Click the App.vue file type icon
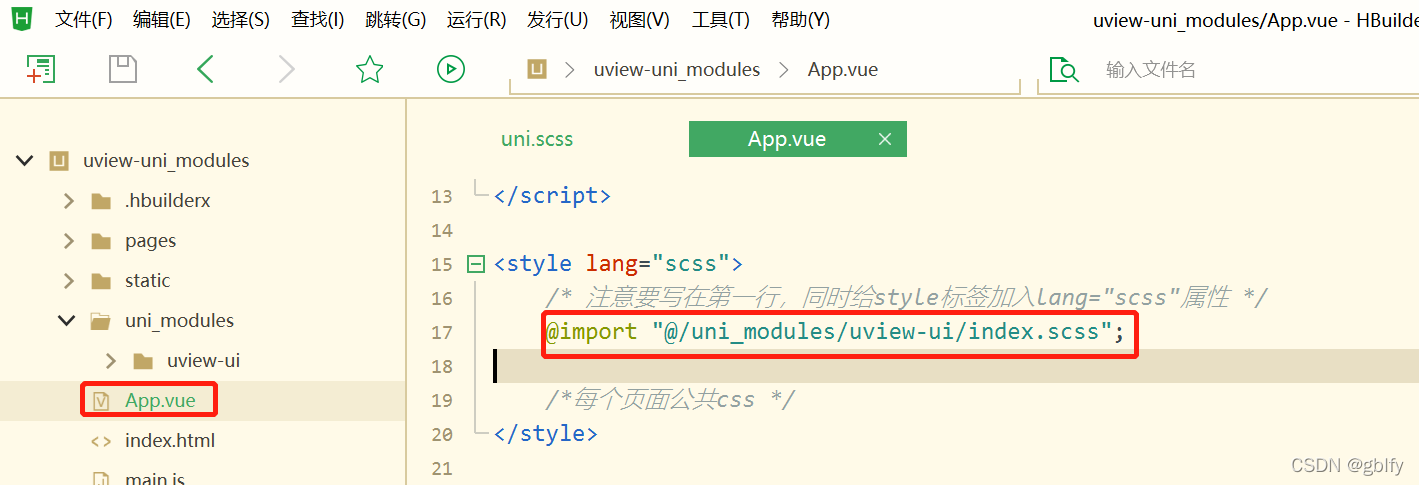 (100, 401)
